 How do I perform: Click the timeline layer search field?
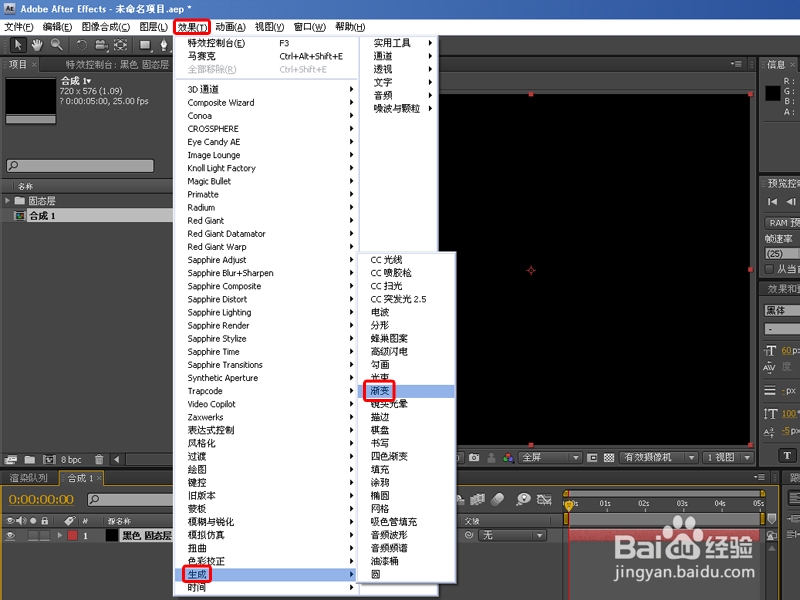tap(131, 499)
